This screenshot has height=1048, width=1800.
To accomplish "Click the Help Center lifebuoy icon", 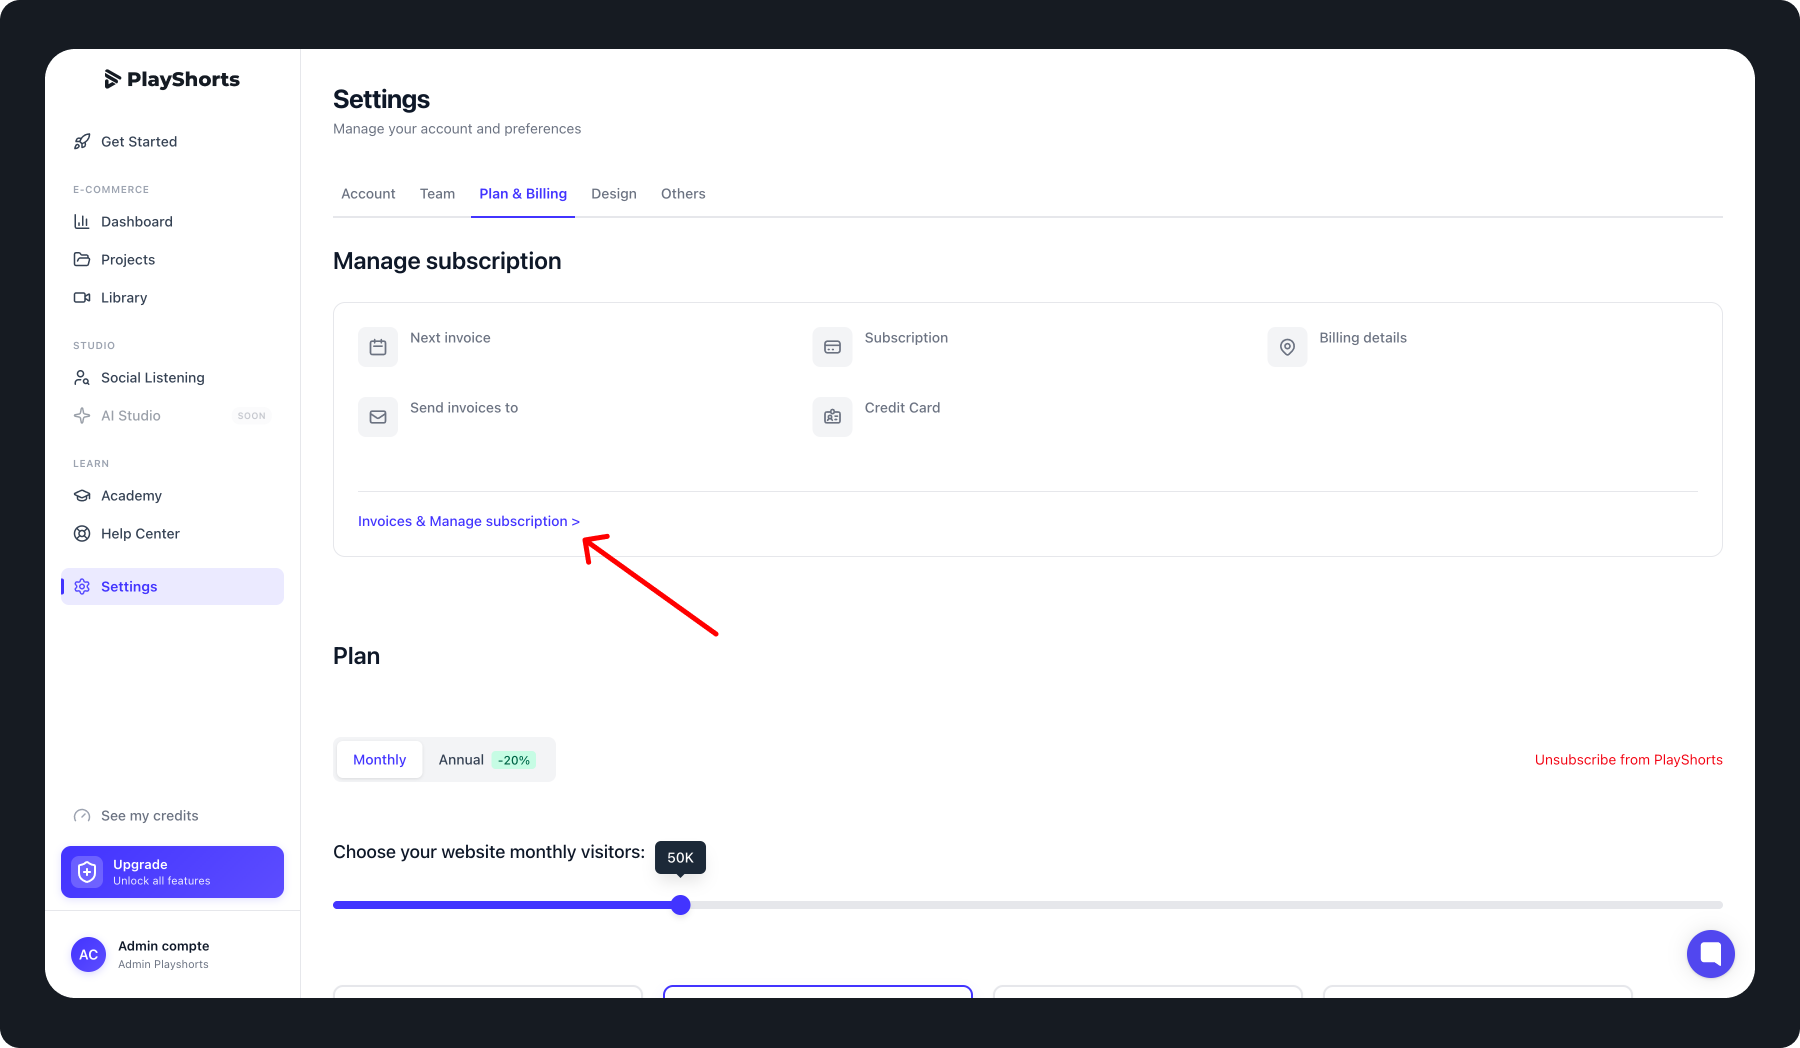I will (82, 534).
